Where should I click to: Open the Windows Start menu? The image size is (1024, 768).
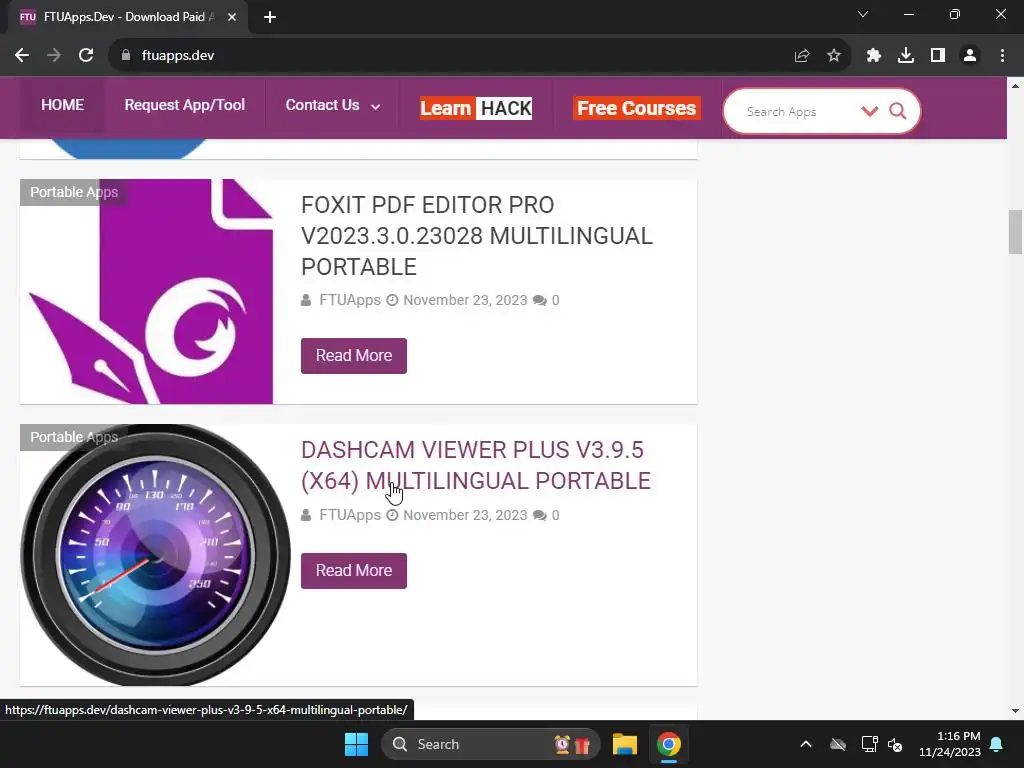click(x=357, y=744)
